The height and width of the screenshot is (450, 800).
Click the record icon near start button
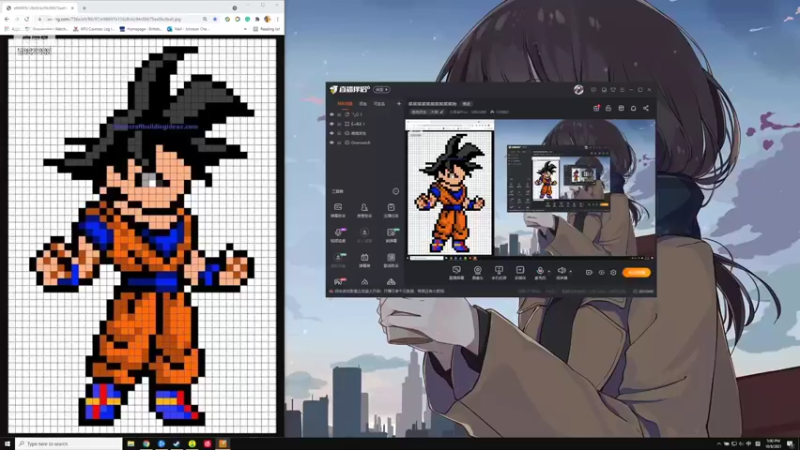[x=589, y=273]
